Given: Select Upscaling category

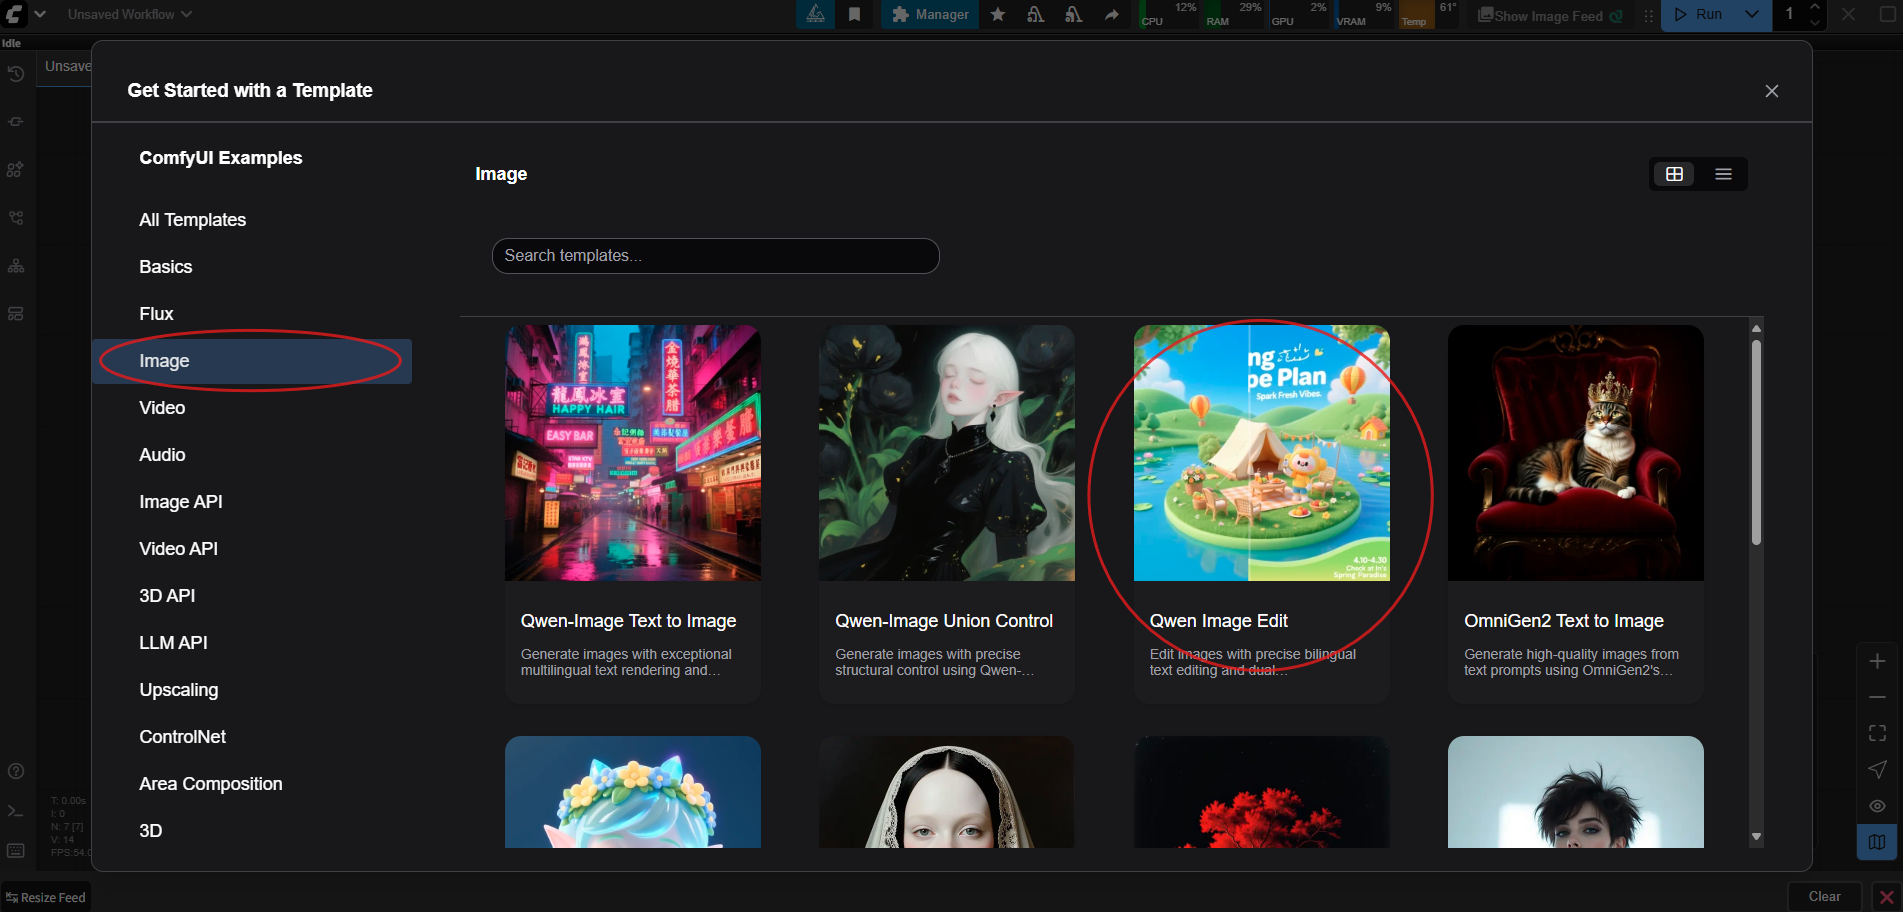Looking at the screenshot, I should (x=252, y=690).
